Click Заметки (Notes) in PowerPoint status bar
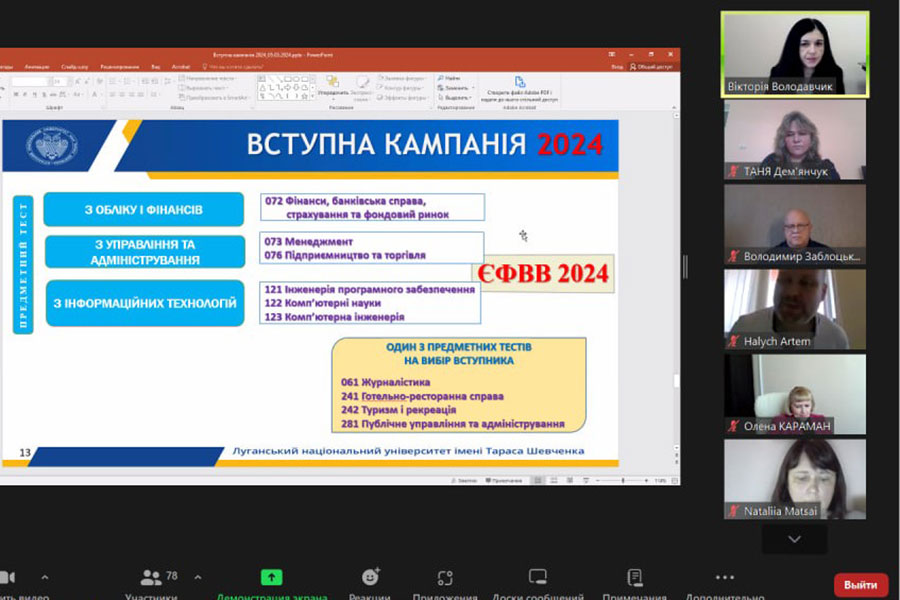 point(464,481)
